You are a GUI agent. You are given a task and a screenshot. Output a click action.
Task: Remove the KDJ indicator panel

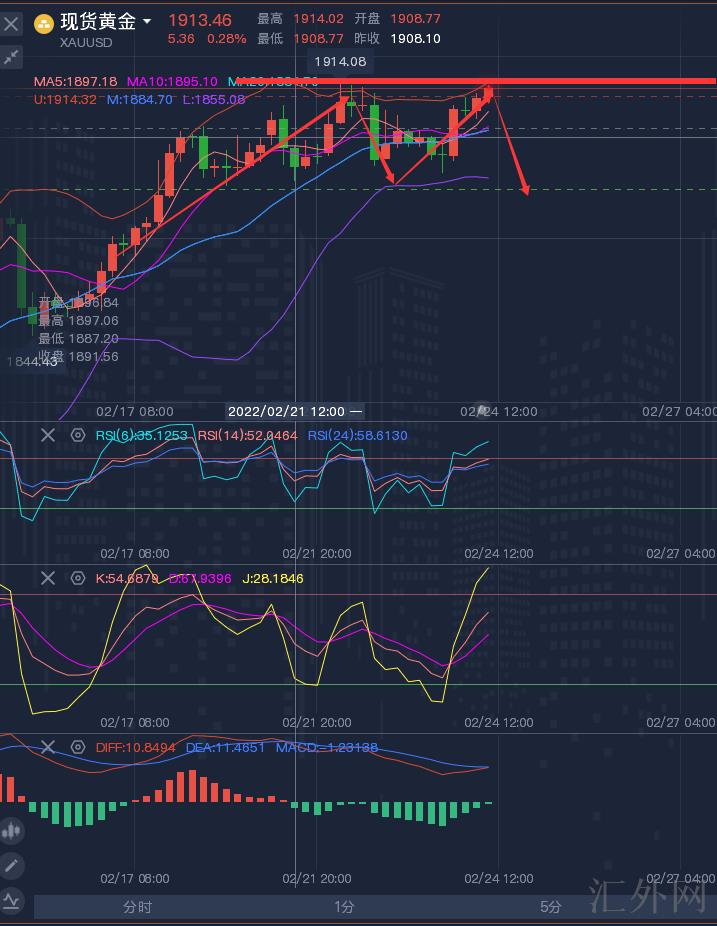[48, 578]
